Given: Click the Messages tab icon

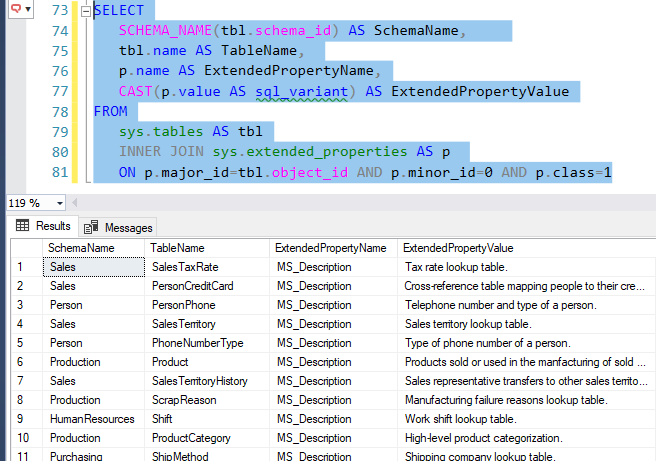Looking at the screenshot, I should point(91,227).
